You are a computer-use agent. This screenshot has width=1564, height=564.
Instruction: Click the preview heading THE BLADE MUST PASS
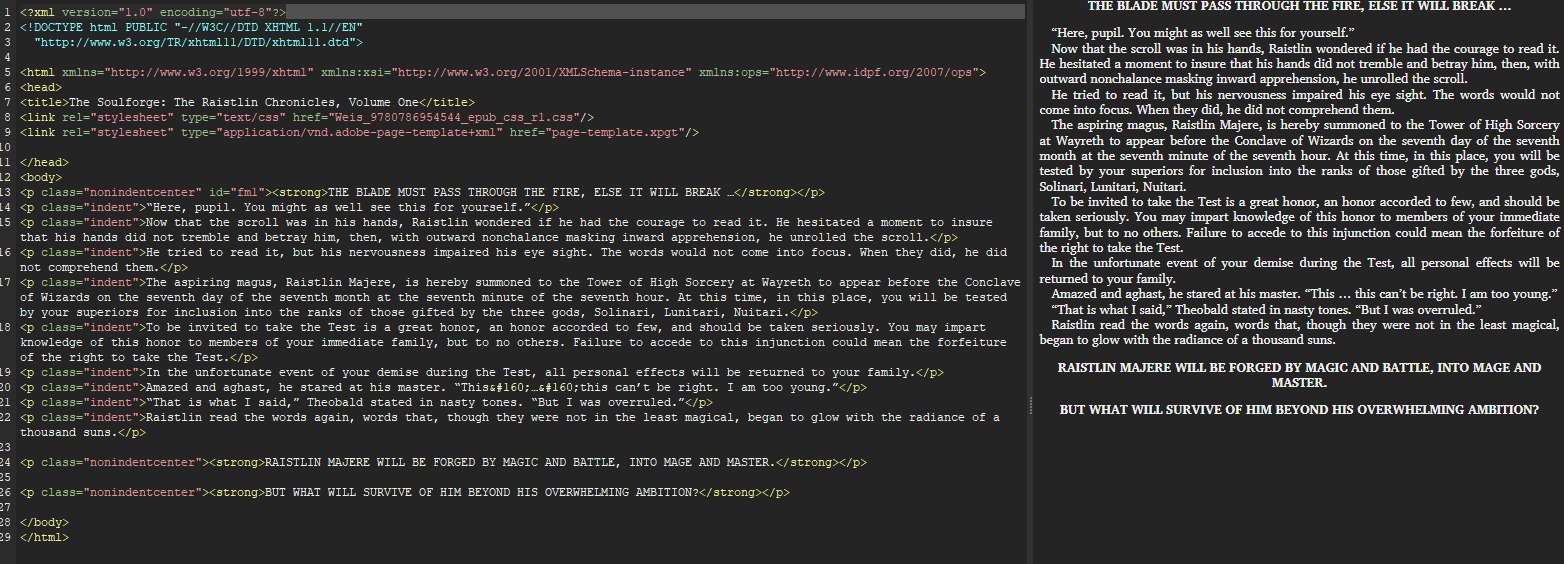[x=1298, y=6]
